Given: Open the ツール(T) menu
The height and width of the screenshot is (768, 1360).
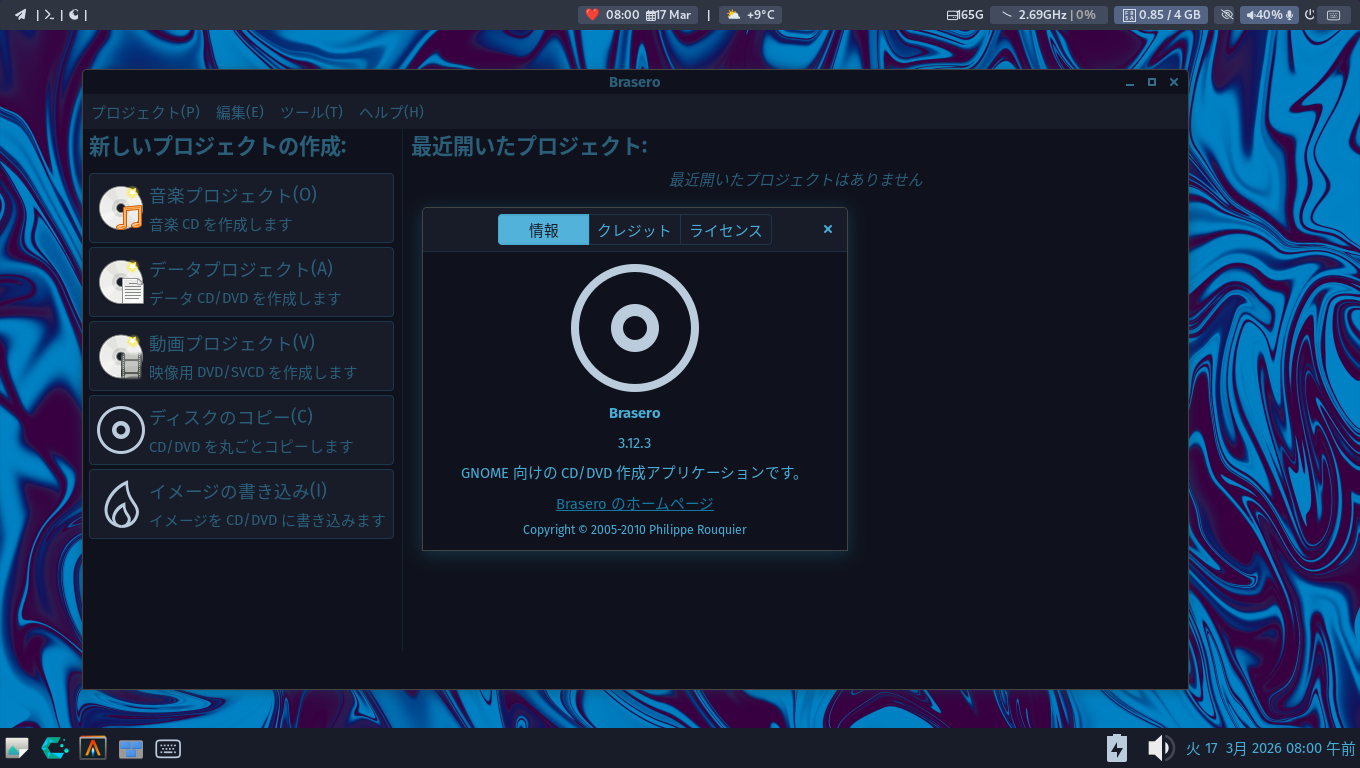Looking at the screenshot, I should (311, 112).
